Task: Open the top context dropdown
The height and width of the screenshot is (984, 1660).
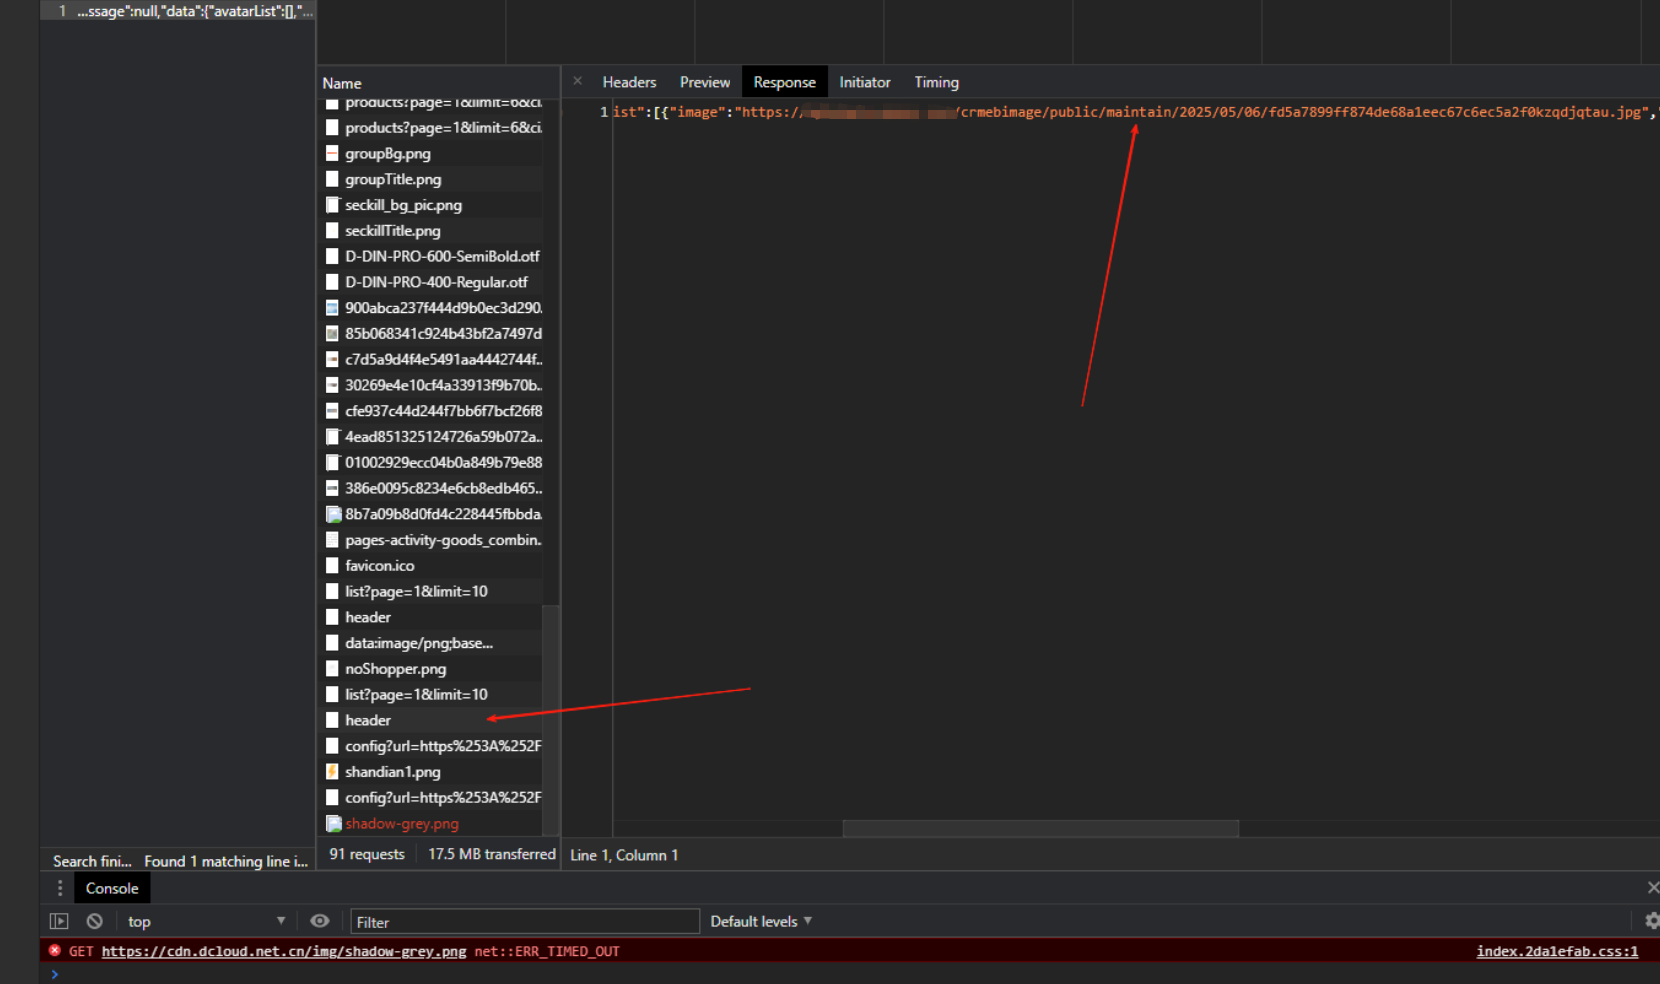Action: [x=206, y=921]
